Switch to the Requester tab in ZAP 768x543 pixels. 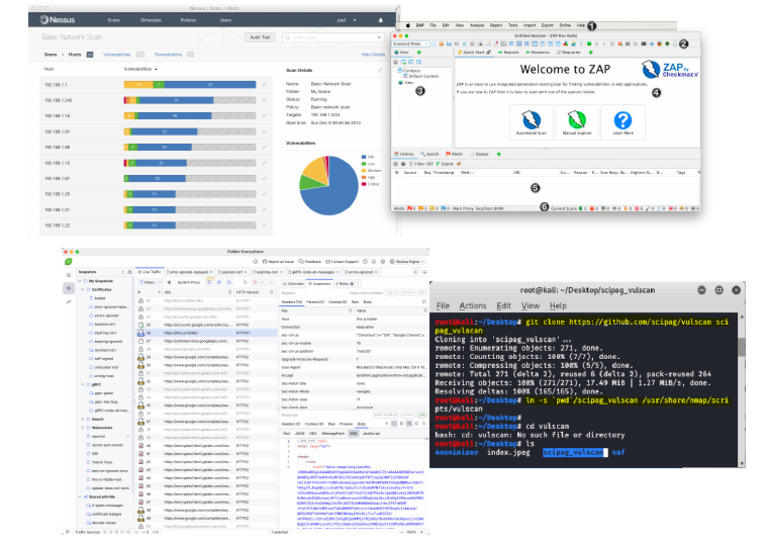point(569,52)
